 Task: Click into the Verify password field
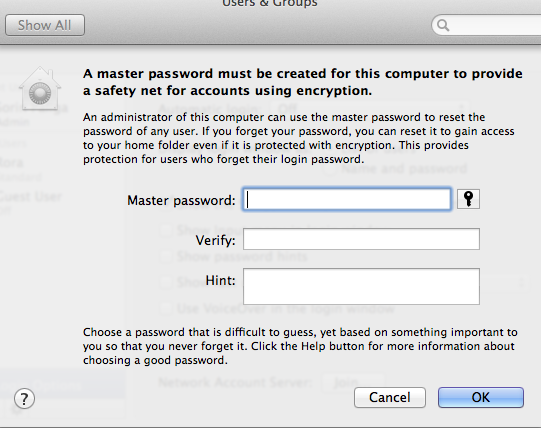coord(361,239)
